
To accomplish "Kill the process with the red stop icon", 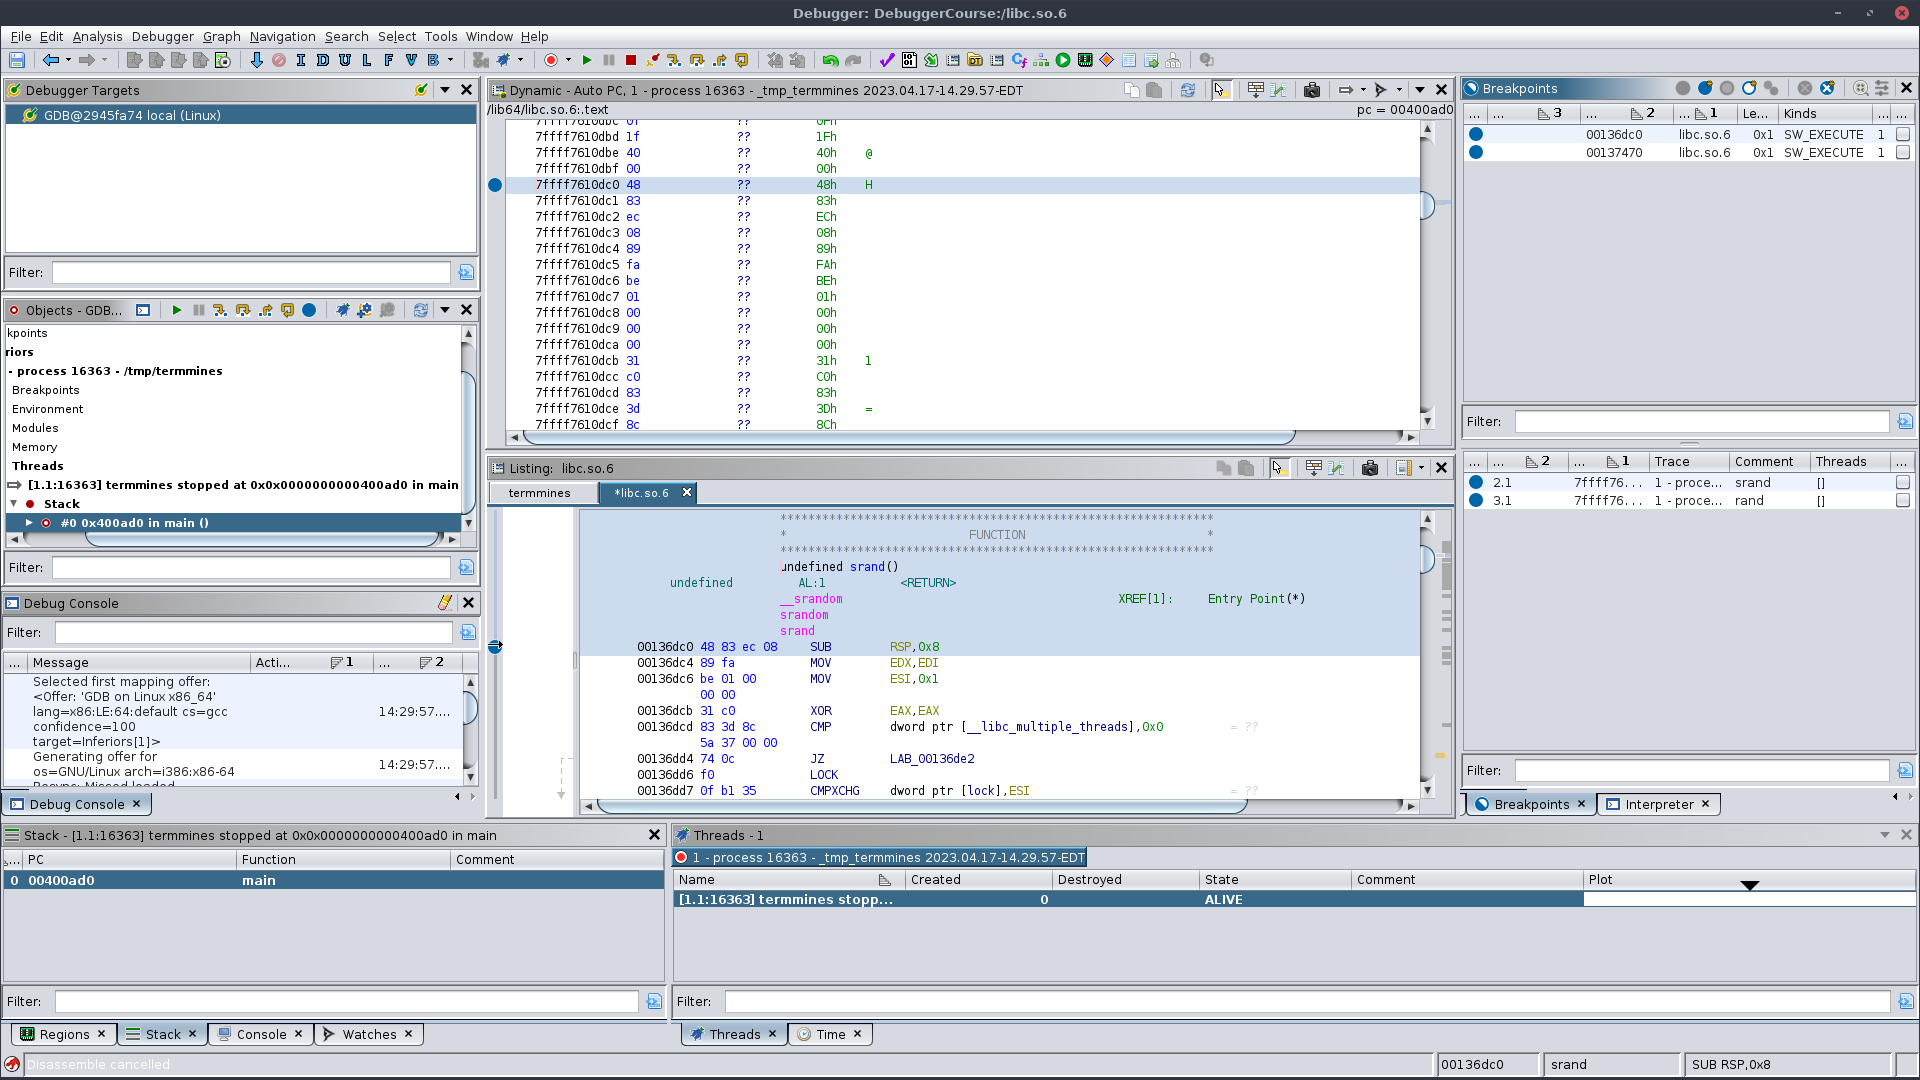I will (x=630, y=59).
